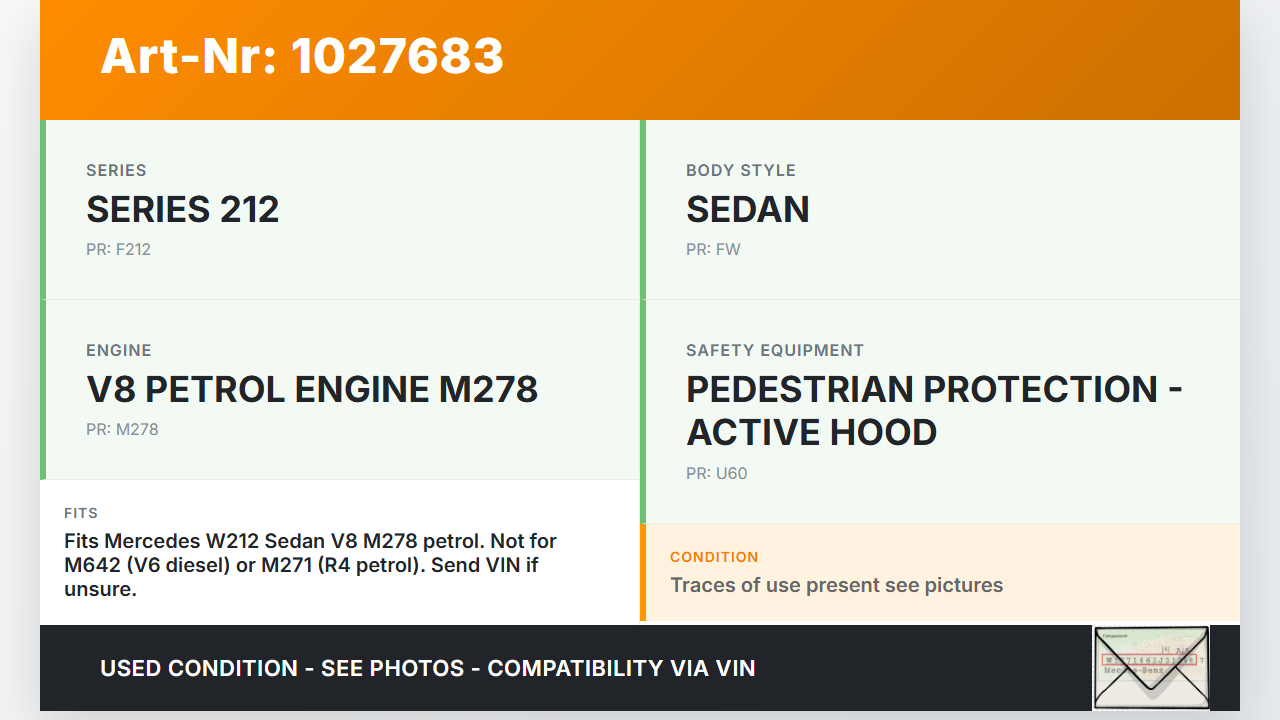The width and height of the screenshot is (1280, 720).
Task: Click the SAFETY EQUIPMENT label
Action: click(774, 350)
